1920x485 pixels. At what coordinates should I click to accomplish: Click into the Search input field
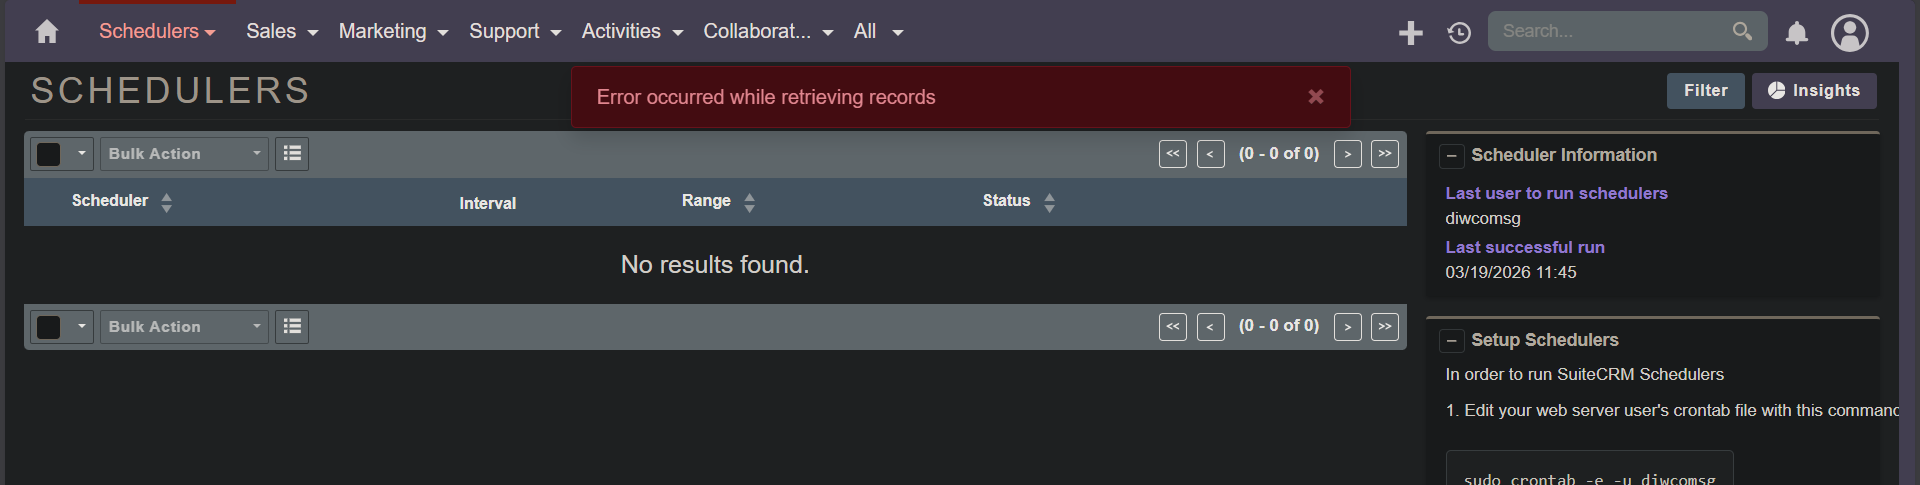[x=1610, y=31]
